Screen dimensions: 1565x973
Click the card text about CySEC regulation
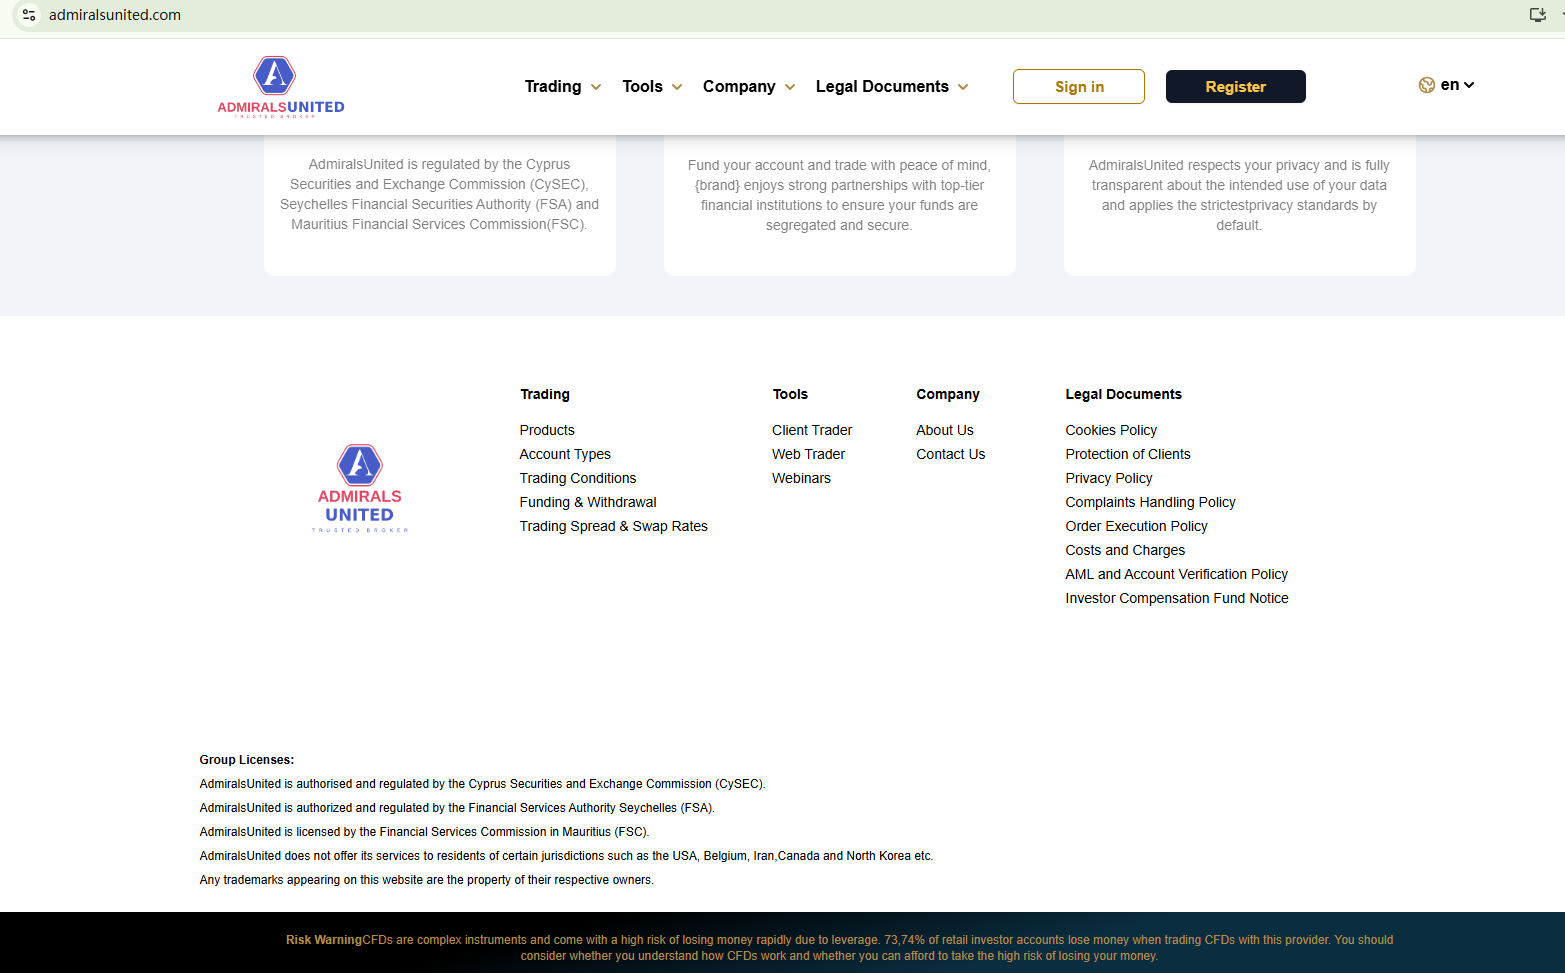point(439,194)
